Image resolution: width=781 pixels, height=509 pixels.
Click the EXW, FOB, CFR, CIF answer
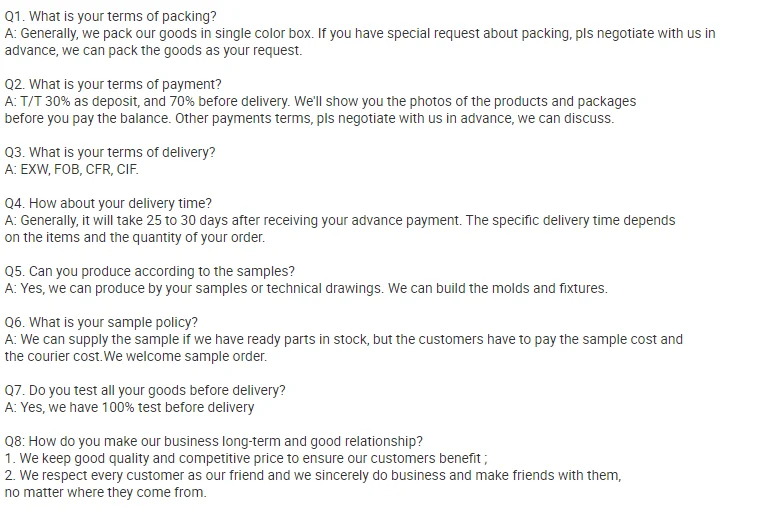[x=72, y=169]
